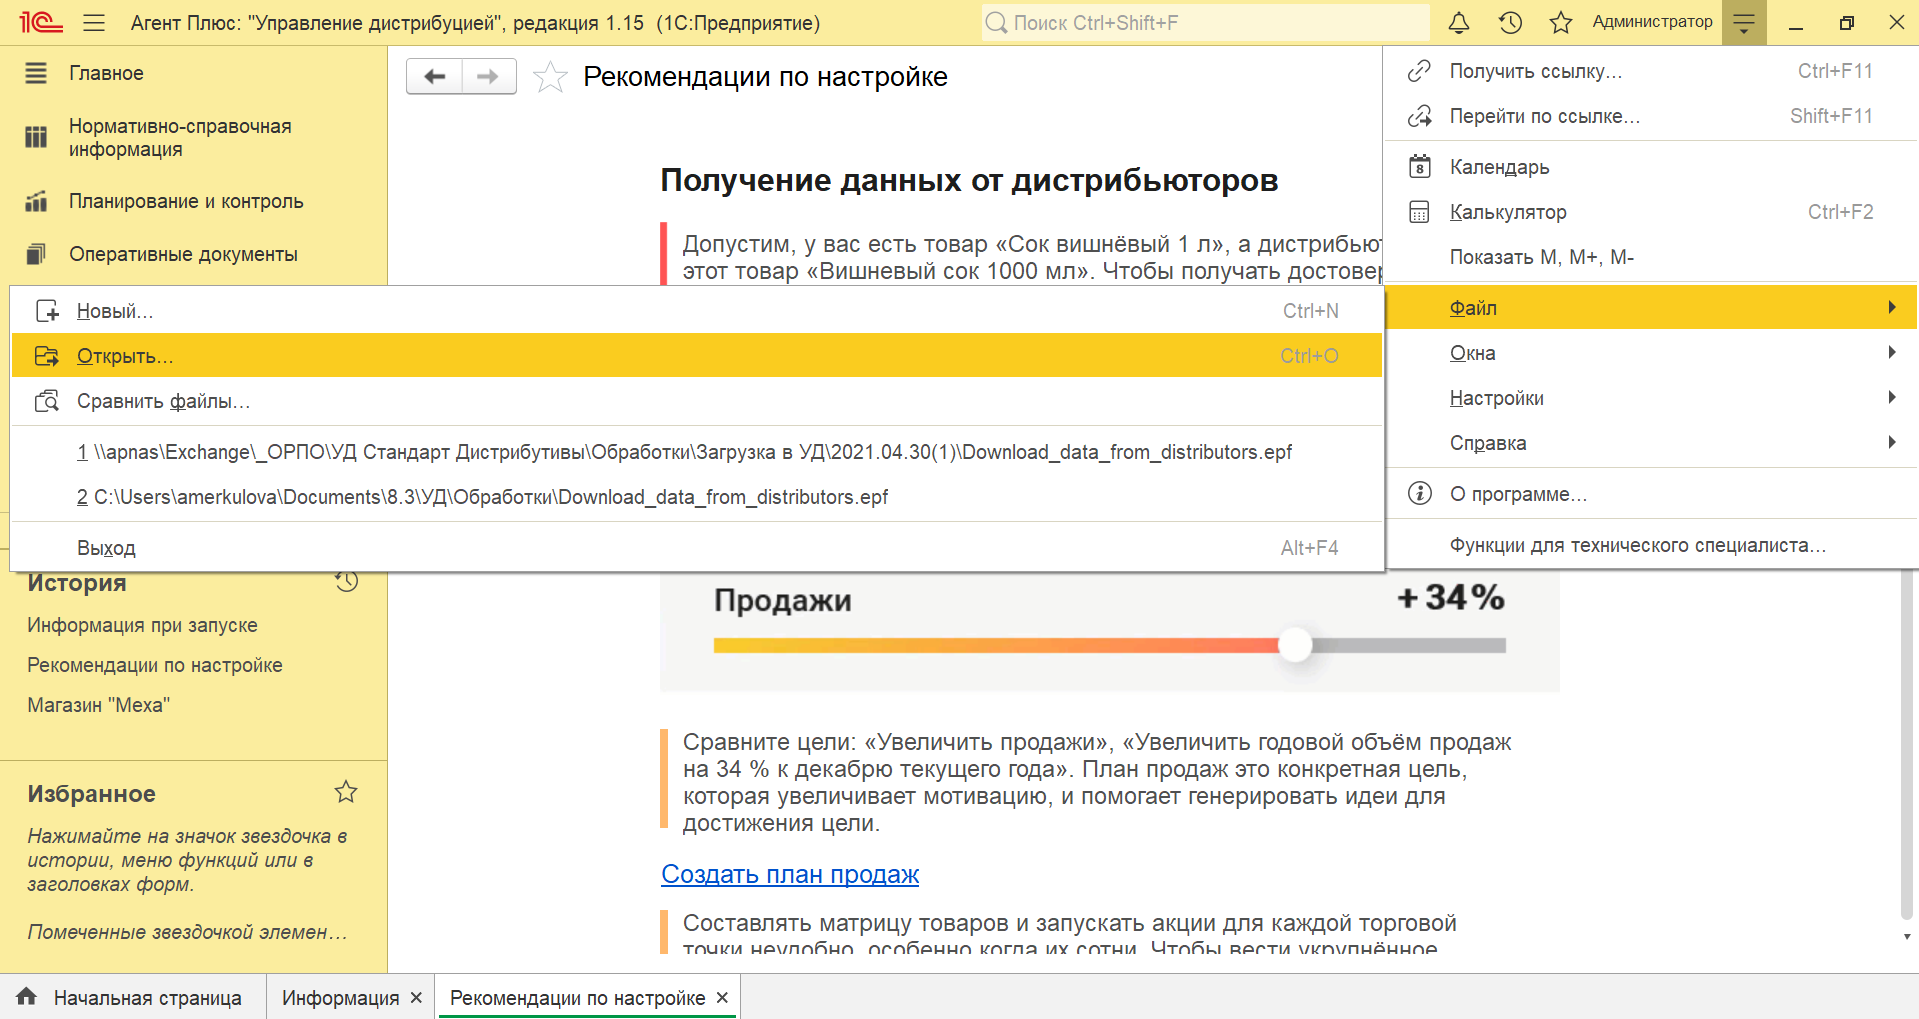
Task: Click the Администратор user name
Action: [1652, 21]
